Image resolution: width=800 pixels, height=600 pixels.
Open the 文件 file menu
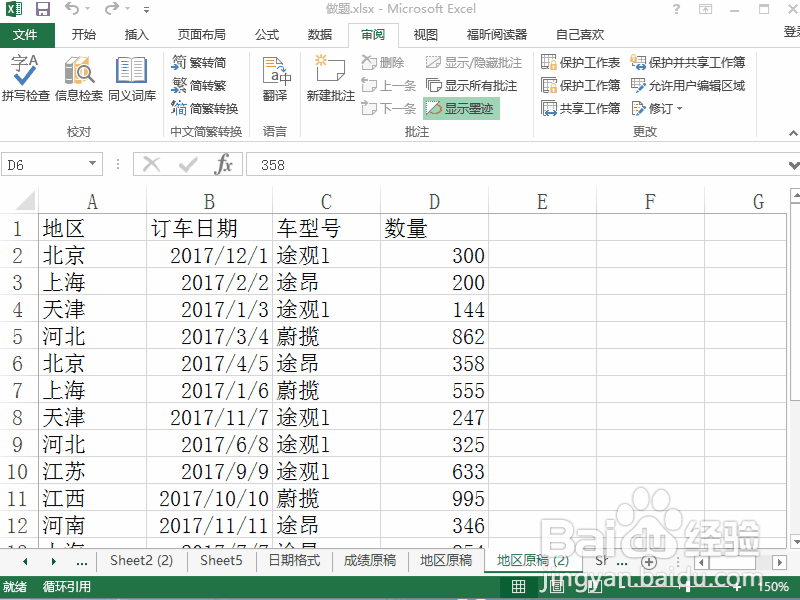coord(26,35)
